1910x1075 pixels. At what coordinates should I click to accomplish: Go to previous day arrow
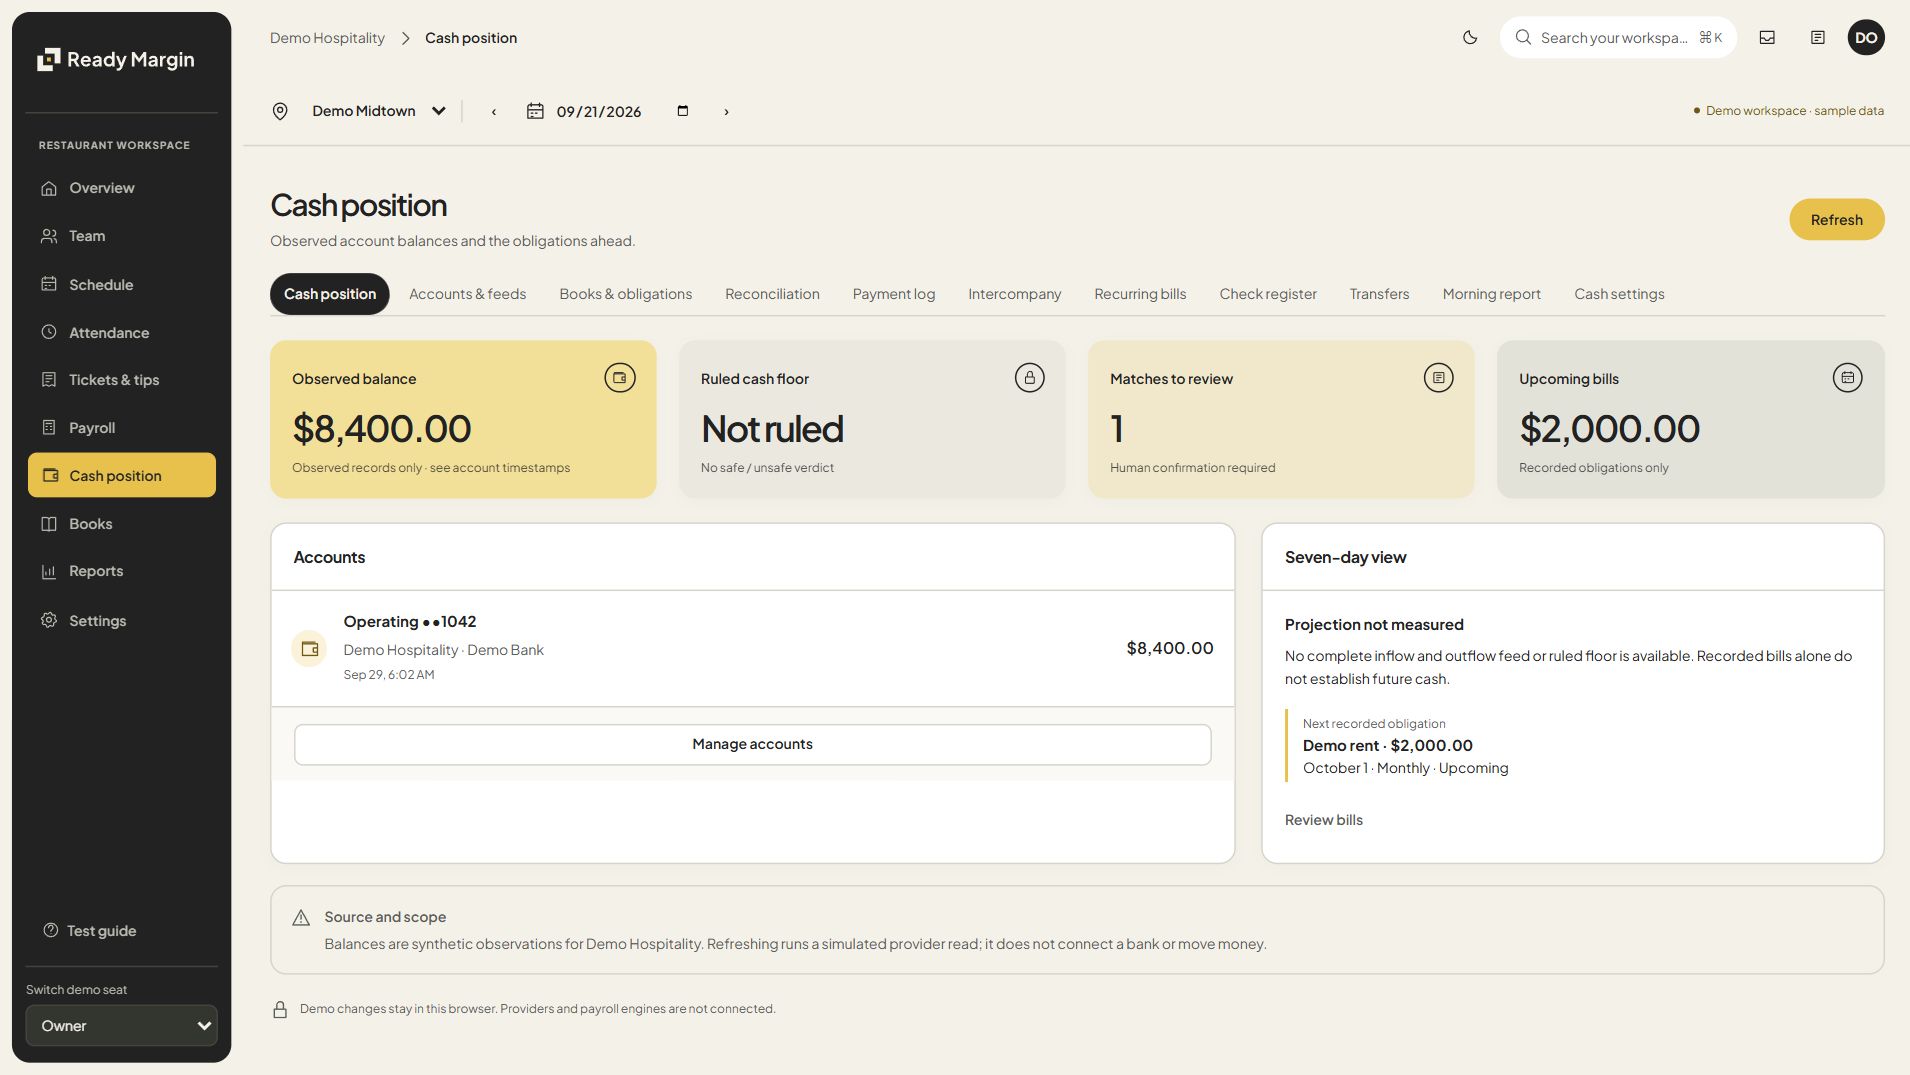click(x=493, y=112)
